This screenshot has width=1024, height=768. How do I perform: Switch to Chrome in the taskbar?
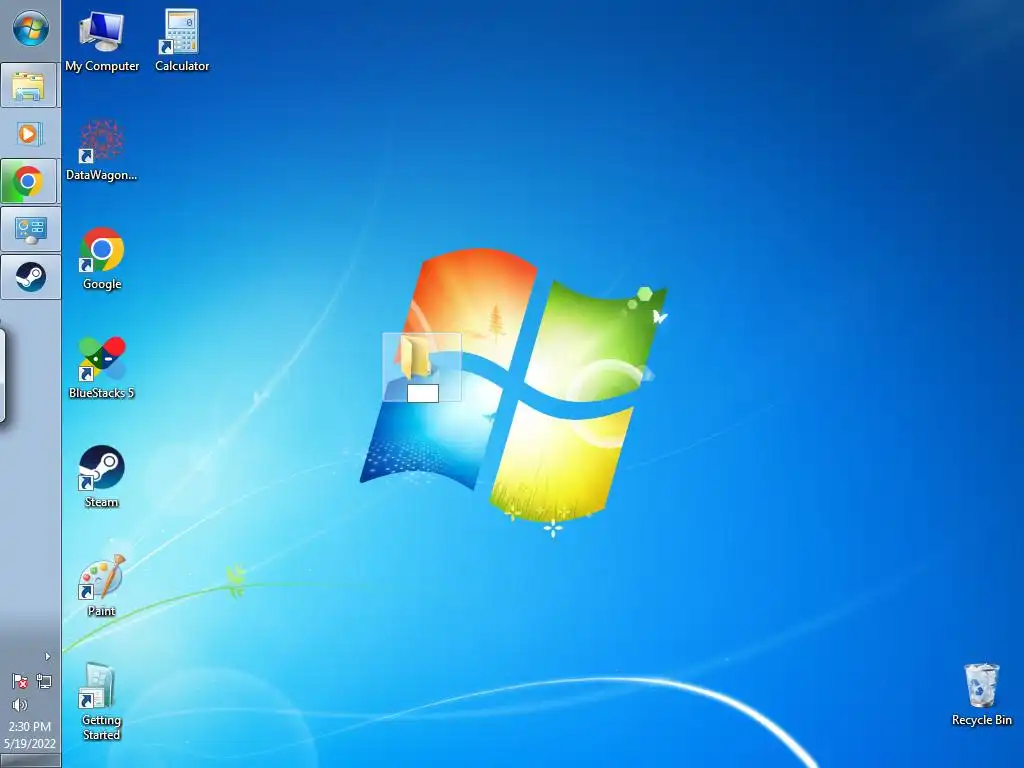(30, 181)
